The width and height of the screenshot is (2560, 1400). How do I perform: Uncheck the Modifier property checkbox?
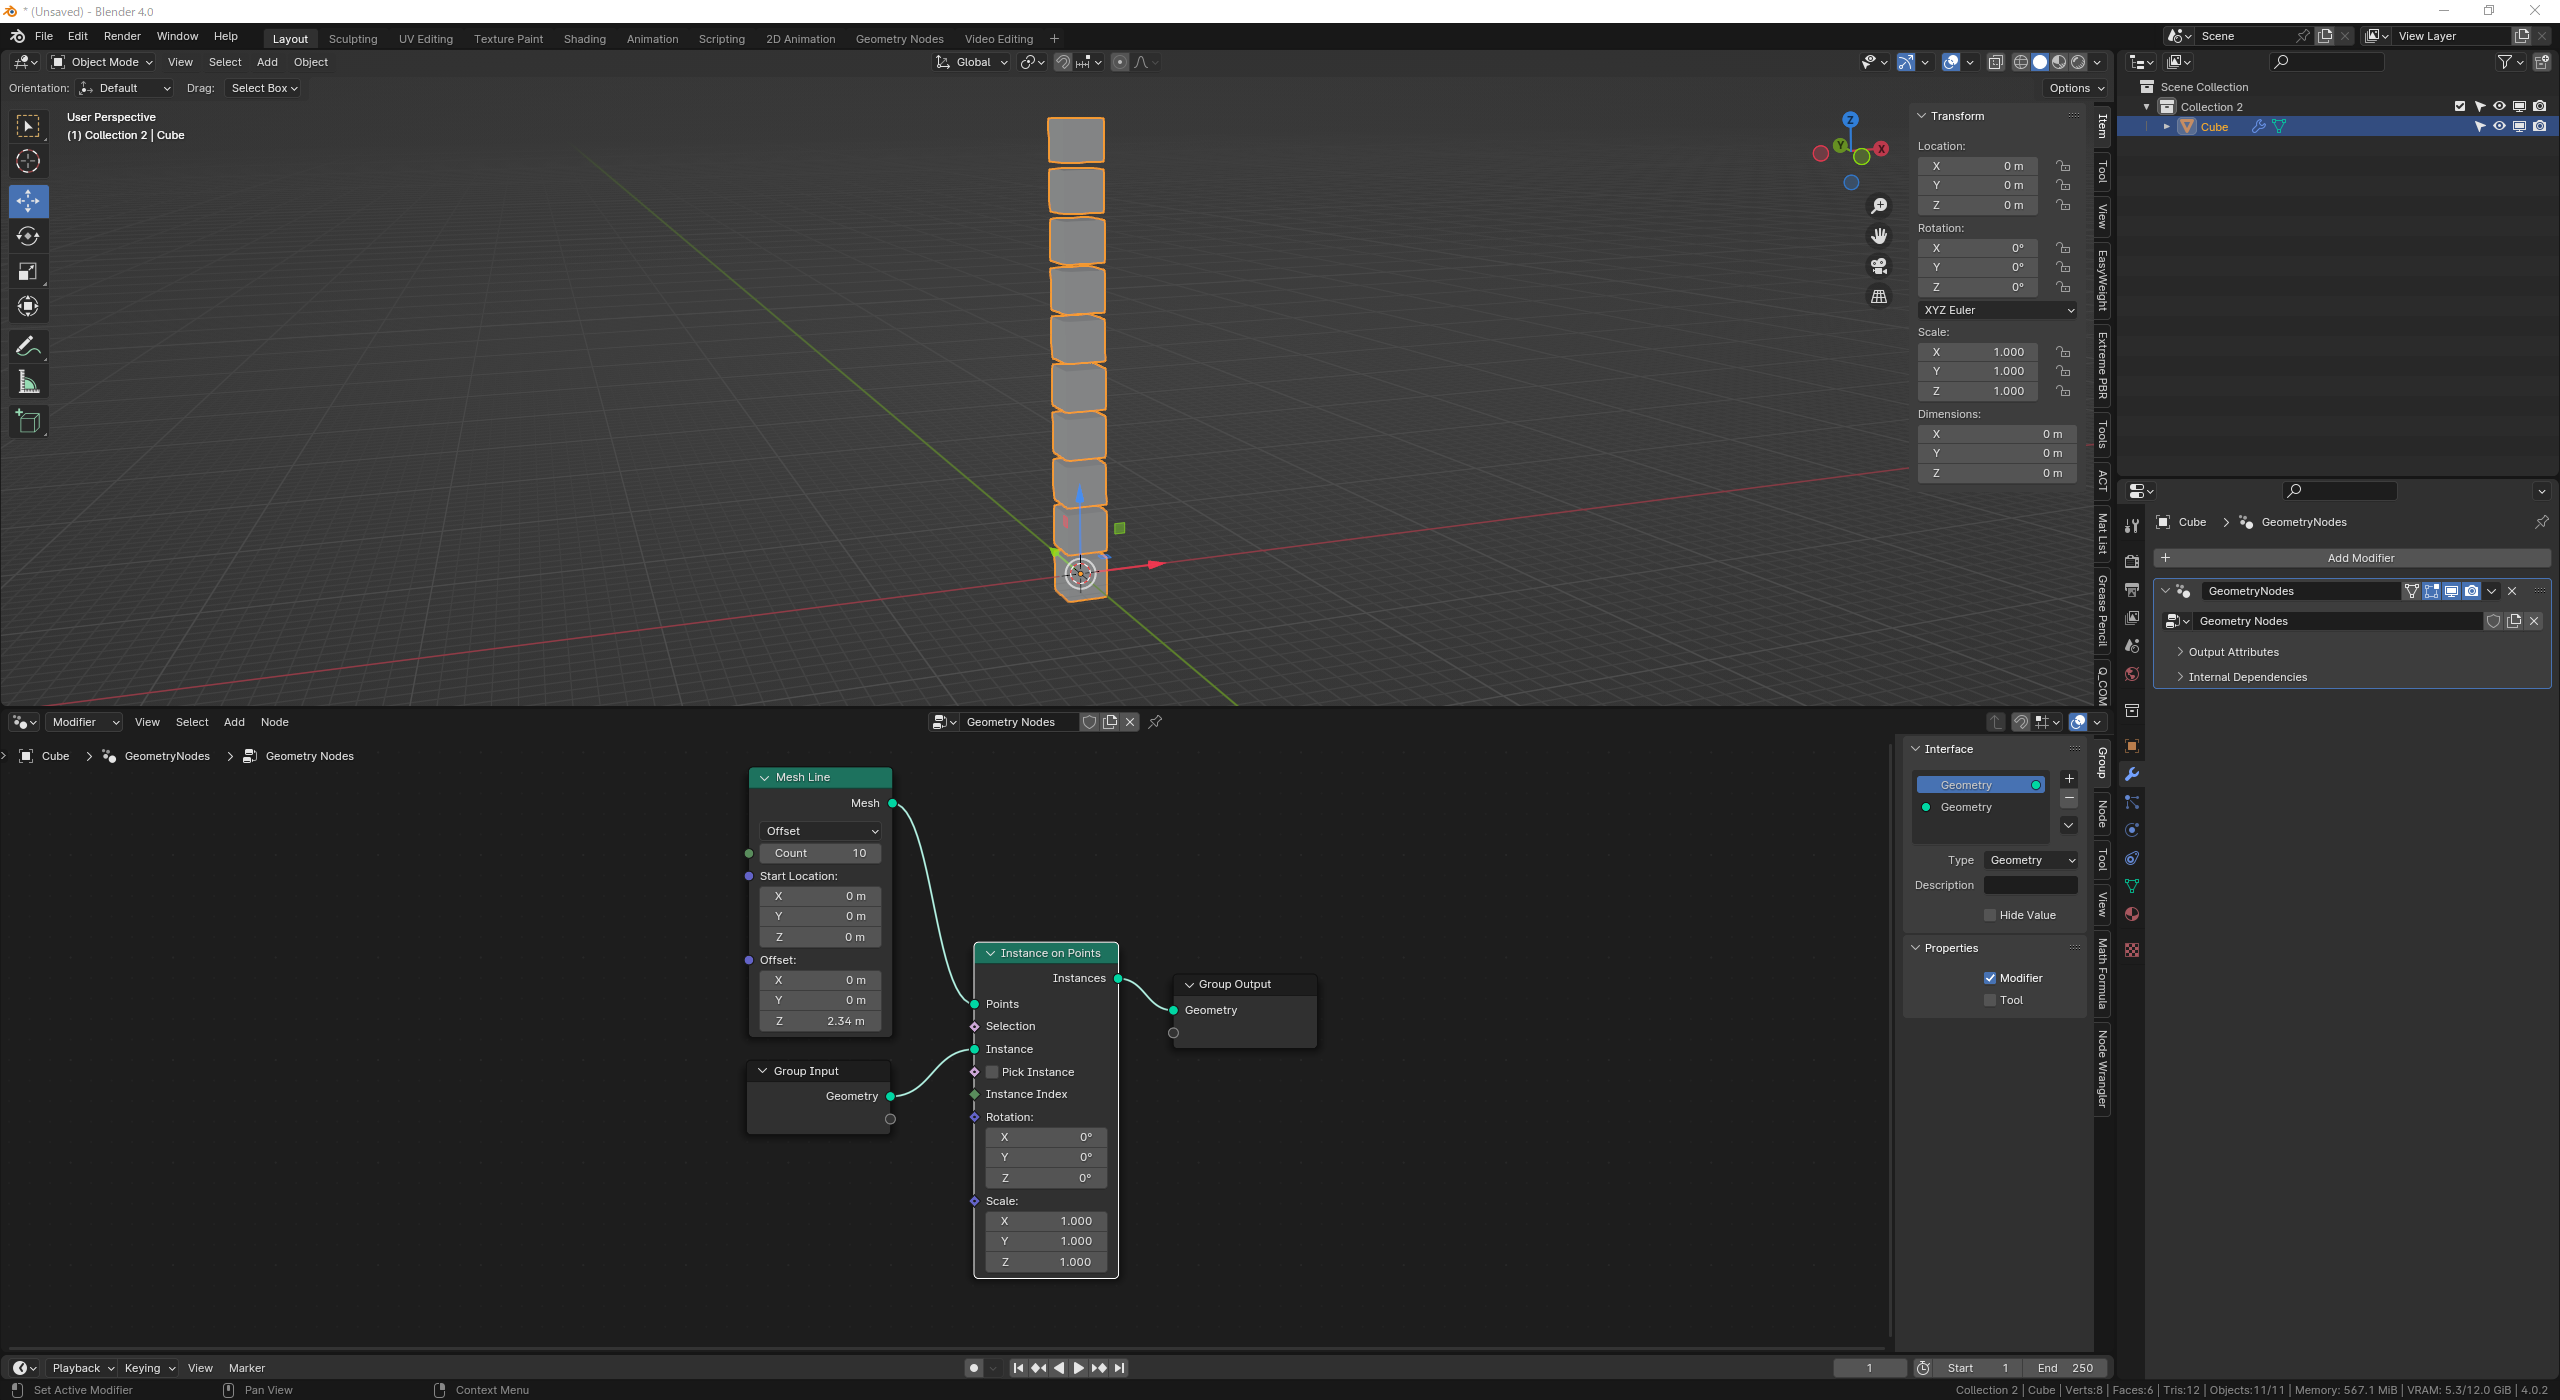[x=1990, y=978]
